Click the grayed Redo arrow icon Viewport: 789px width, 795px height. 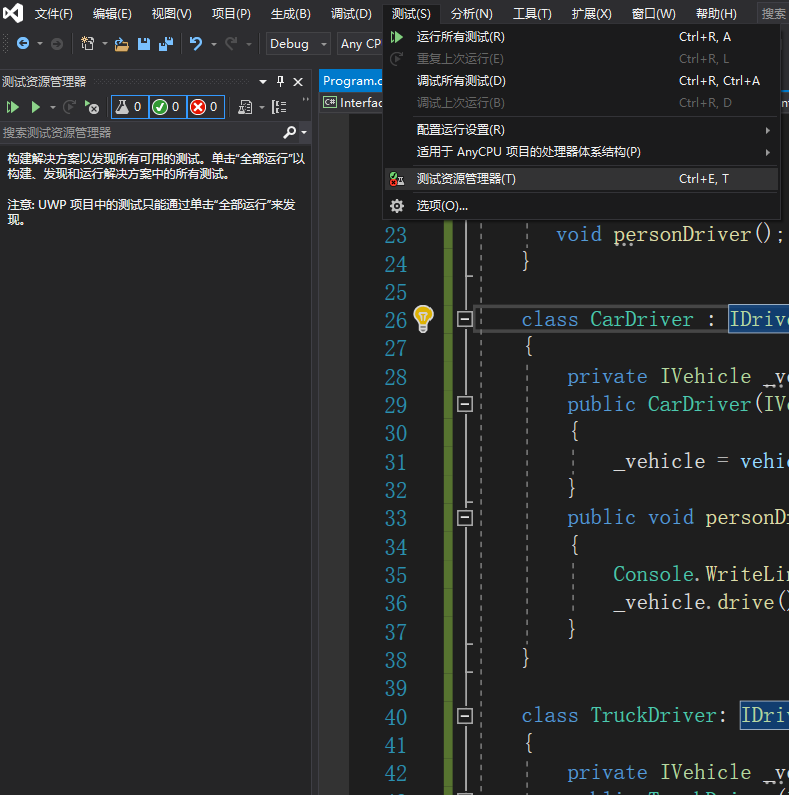tap(231, 44)
